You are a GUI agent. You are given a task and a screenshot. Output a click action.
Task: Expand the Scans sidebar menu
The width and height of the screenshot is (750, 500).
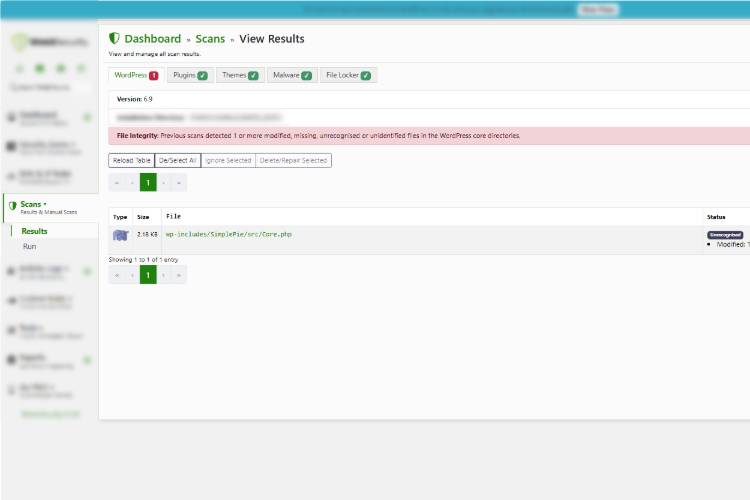34,204
